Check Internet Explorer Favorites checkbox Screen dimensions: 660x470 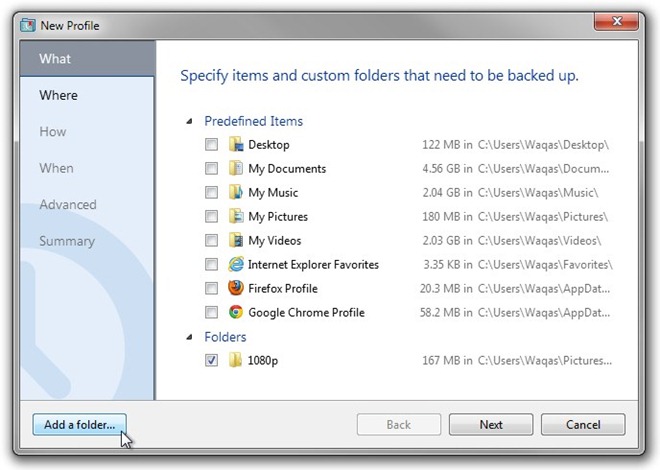tap(211, 264)
